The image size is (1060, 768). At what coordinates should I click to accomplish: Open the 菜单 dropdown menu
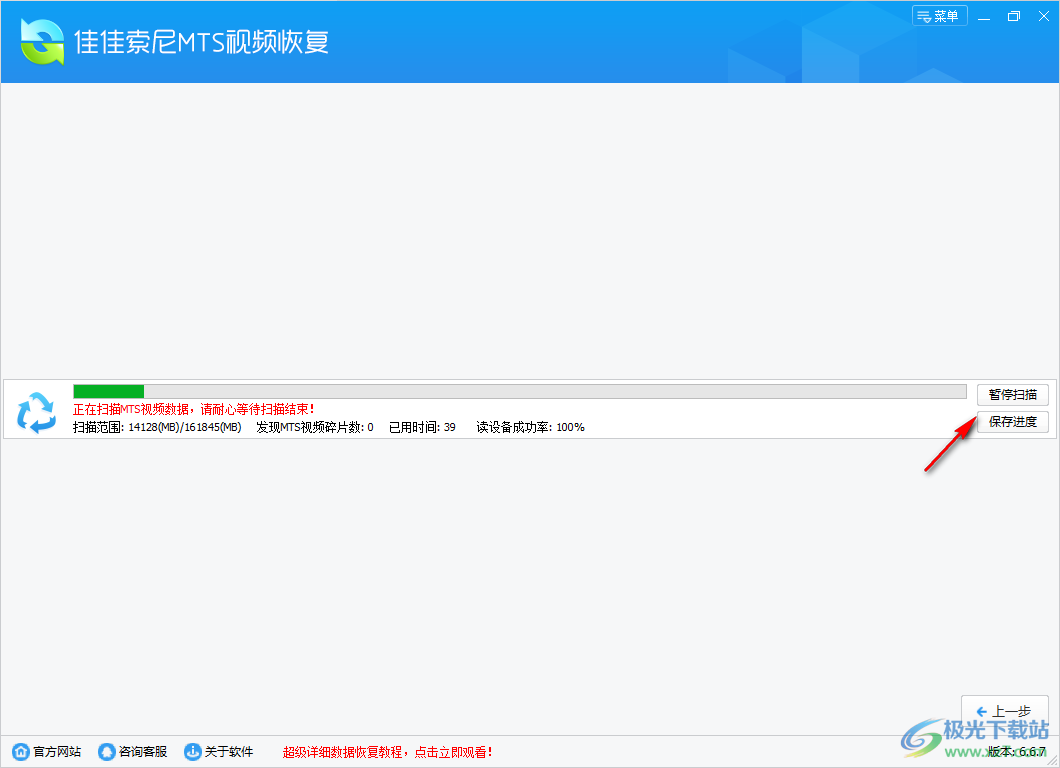939,16
